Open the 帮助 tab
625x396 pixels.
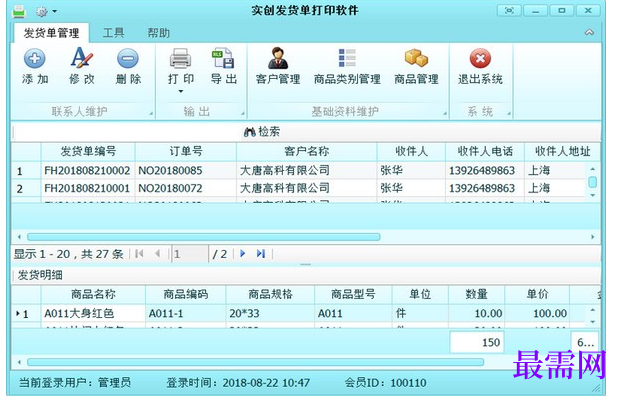pyautogui.click(x=159, y=33)
